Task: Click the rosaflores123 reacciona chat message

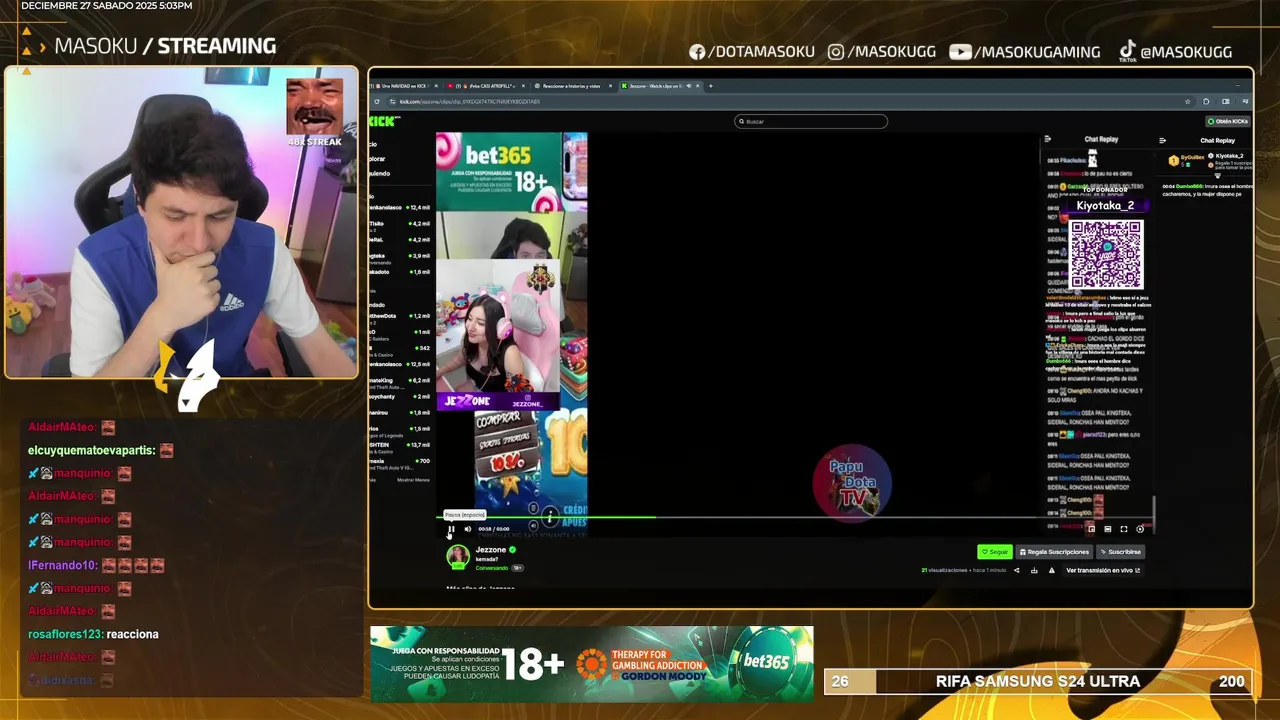Action: tap(93, 634)
